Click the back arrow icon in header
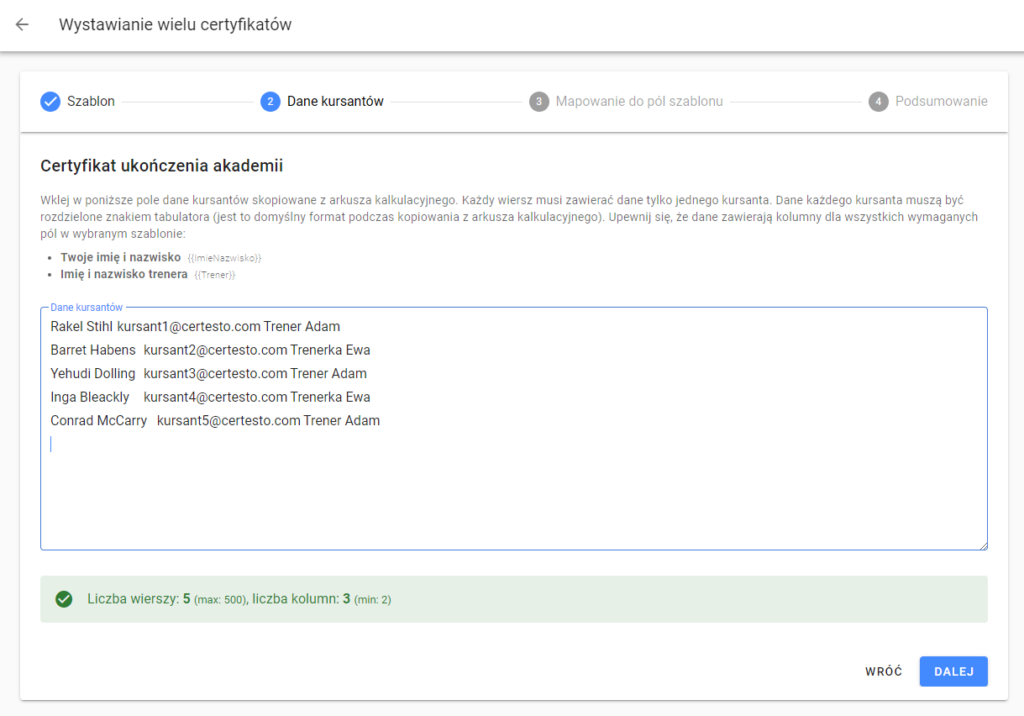This screenshot has height=716, width=1024. coord(22,25)
